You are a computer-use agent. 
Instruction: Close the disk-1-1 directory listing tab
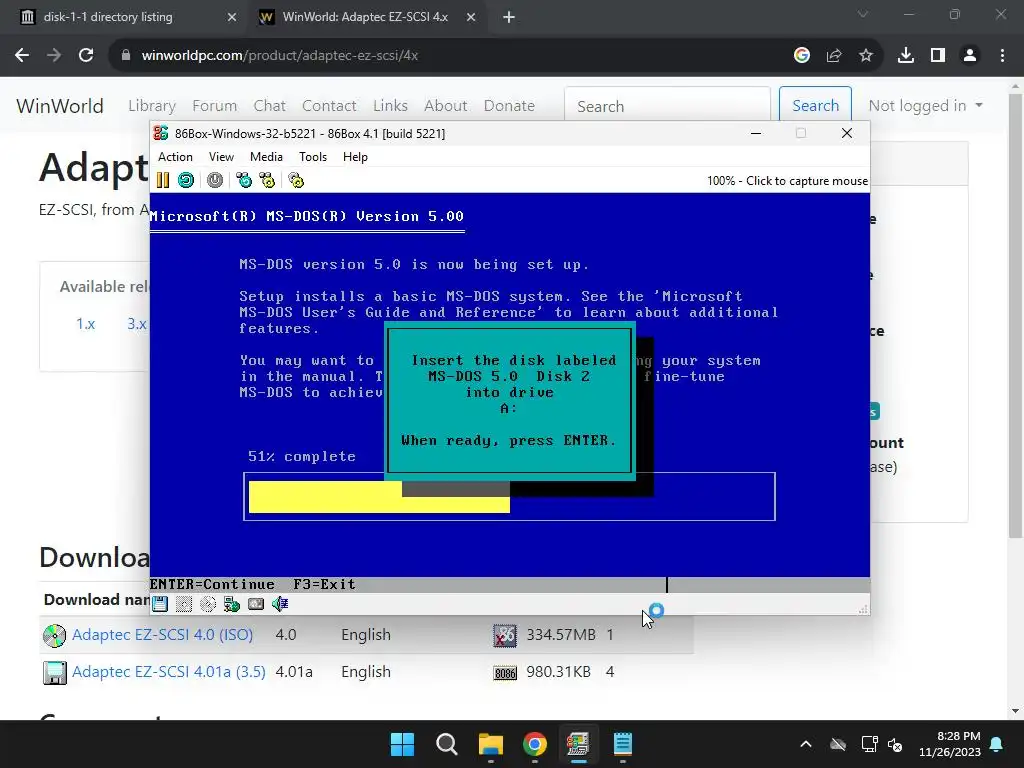(232, 17)
